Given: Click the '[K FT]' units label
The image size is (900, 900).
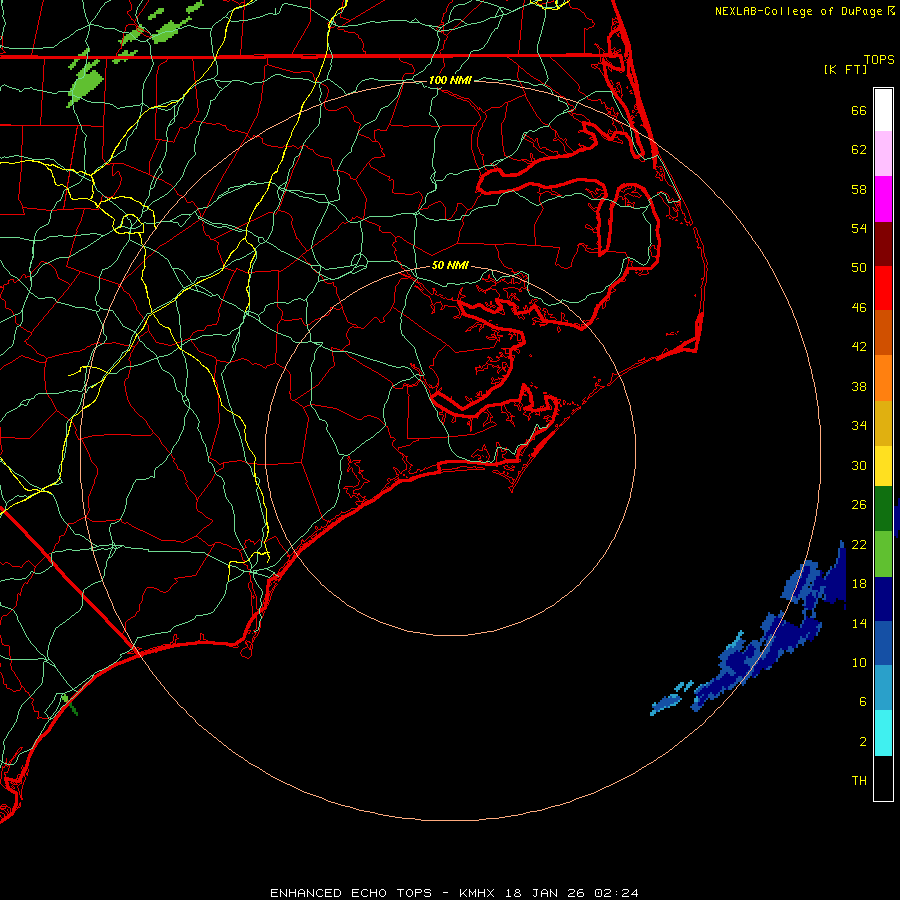Looking at the screenshot, I should coord(845,69).
